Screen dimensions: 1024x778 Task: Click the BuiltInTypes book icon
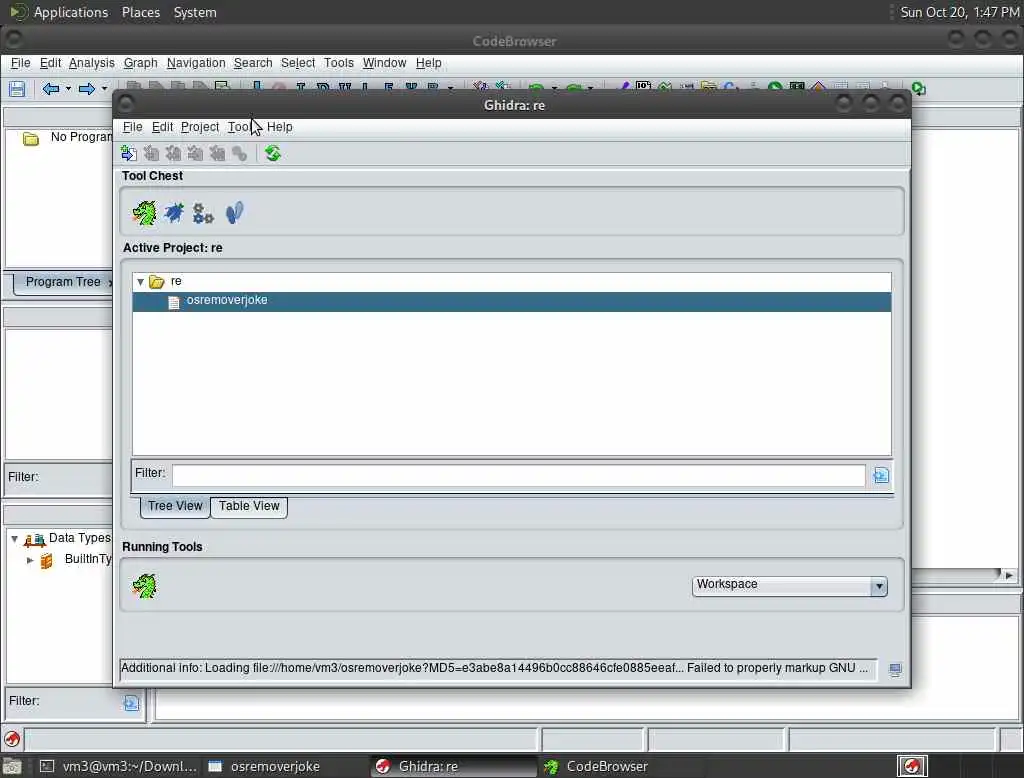46,560
